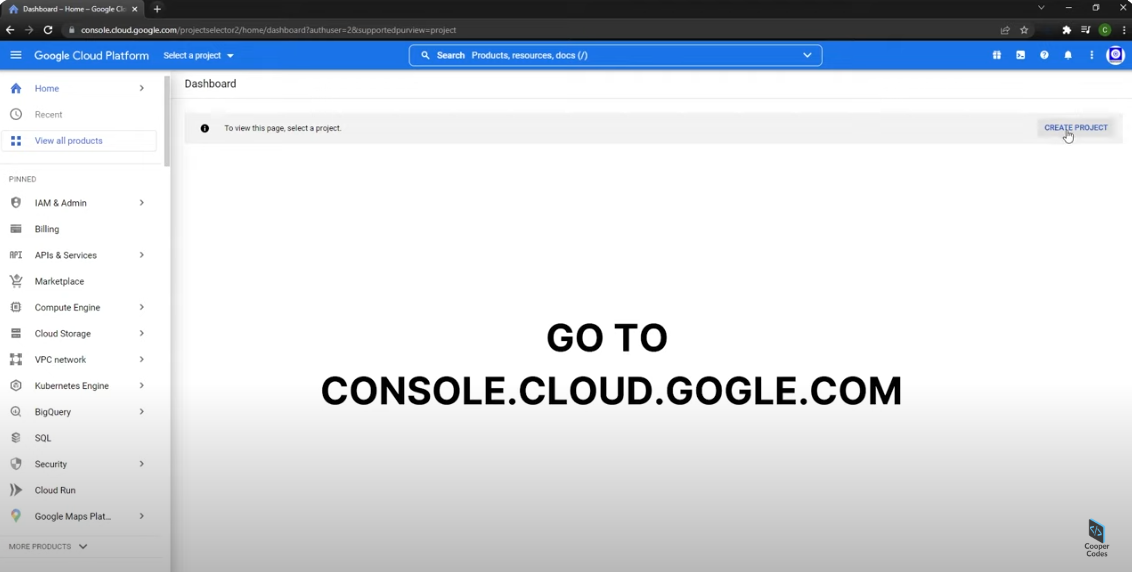Viewport: 1132px width, 572px height.
Task: Click the Marketplace cart icon
Action: [16, 281]
